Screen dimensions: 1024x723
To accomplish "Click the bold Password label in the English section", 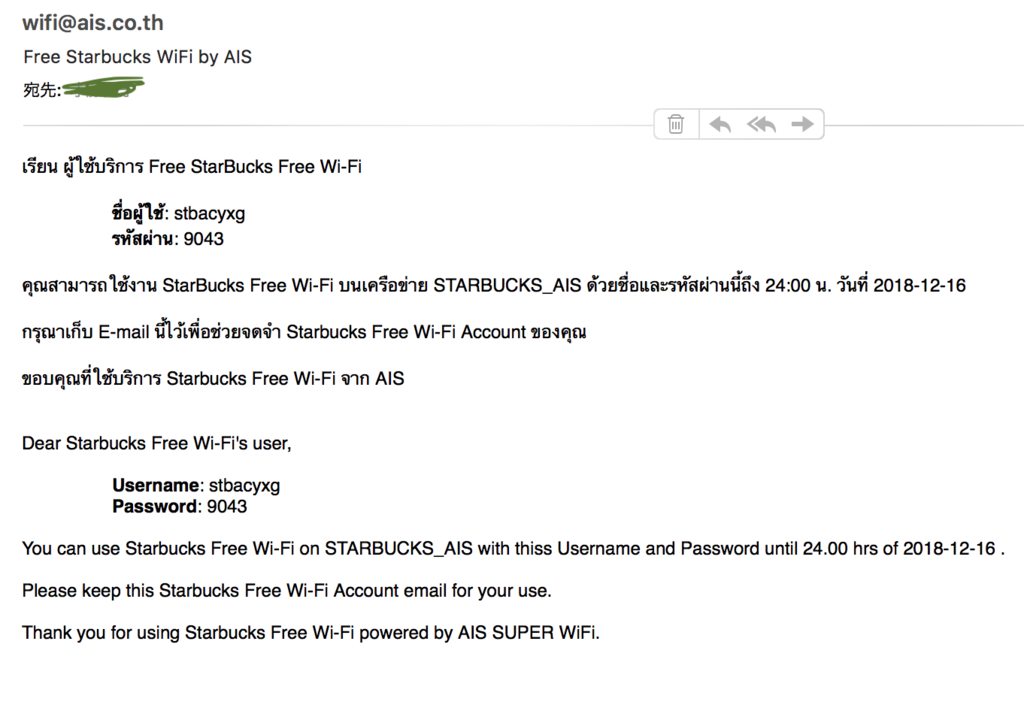I will 154,507.
